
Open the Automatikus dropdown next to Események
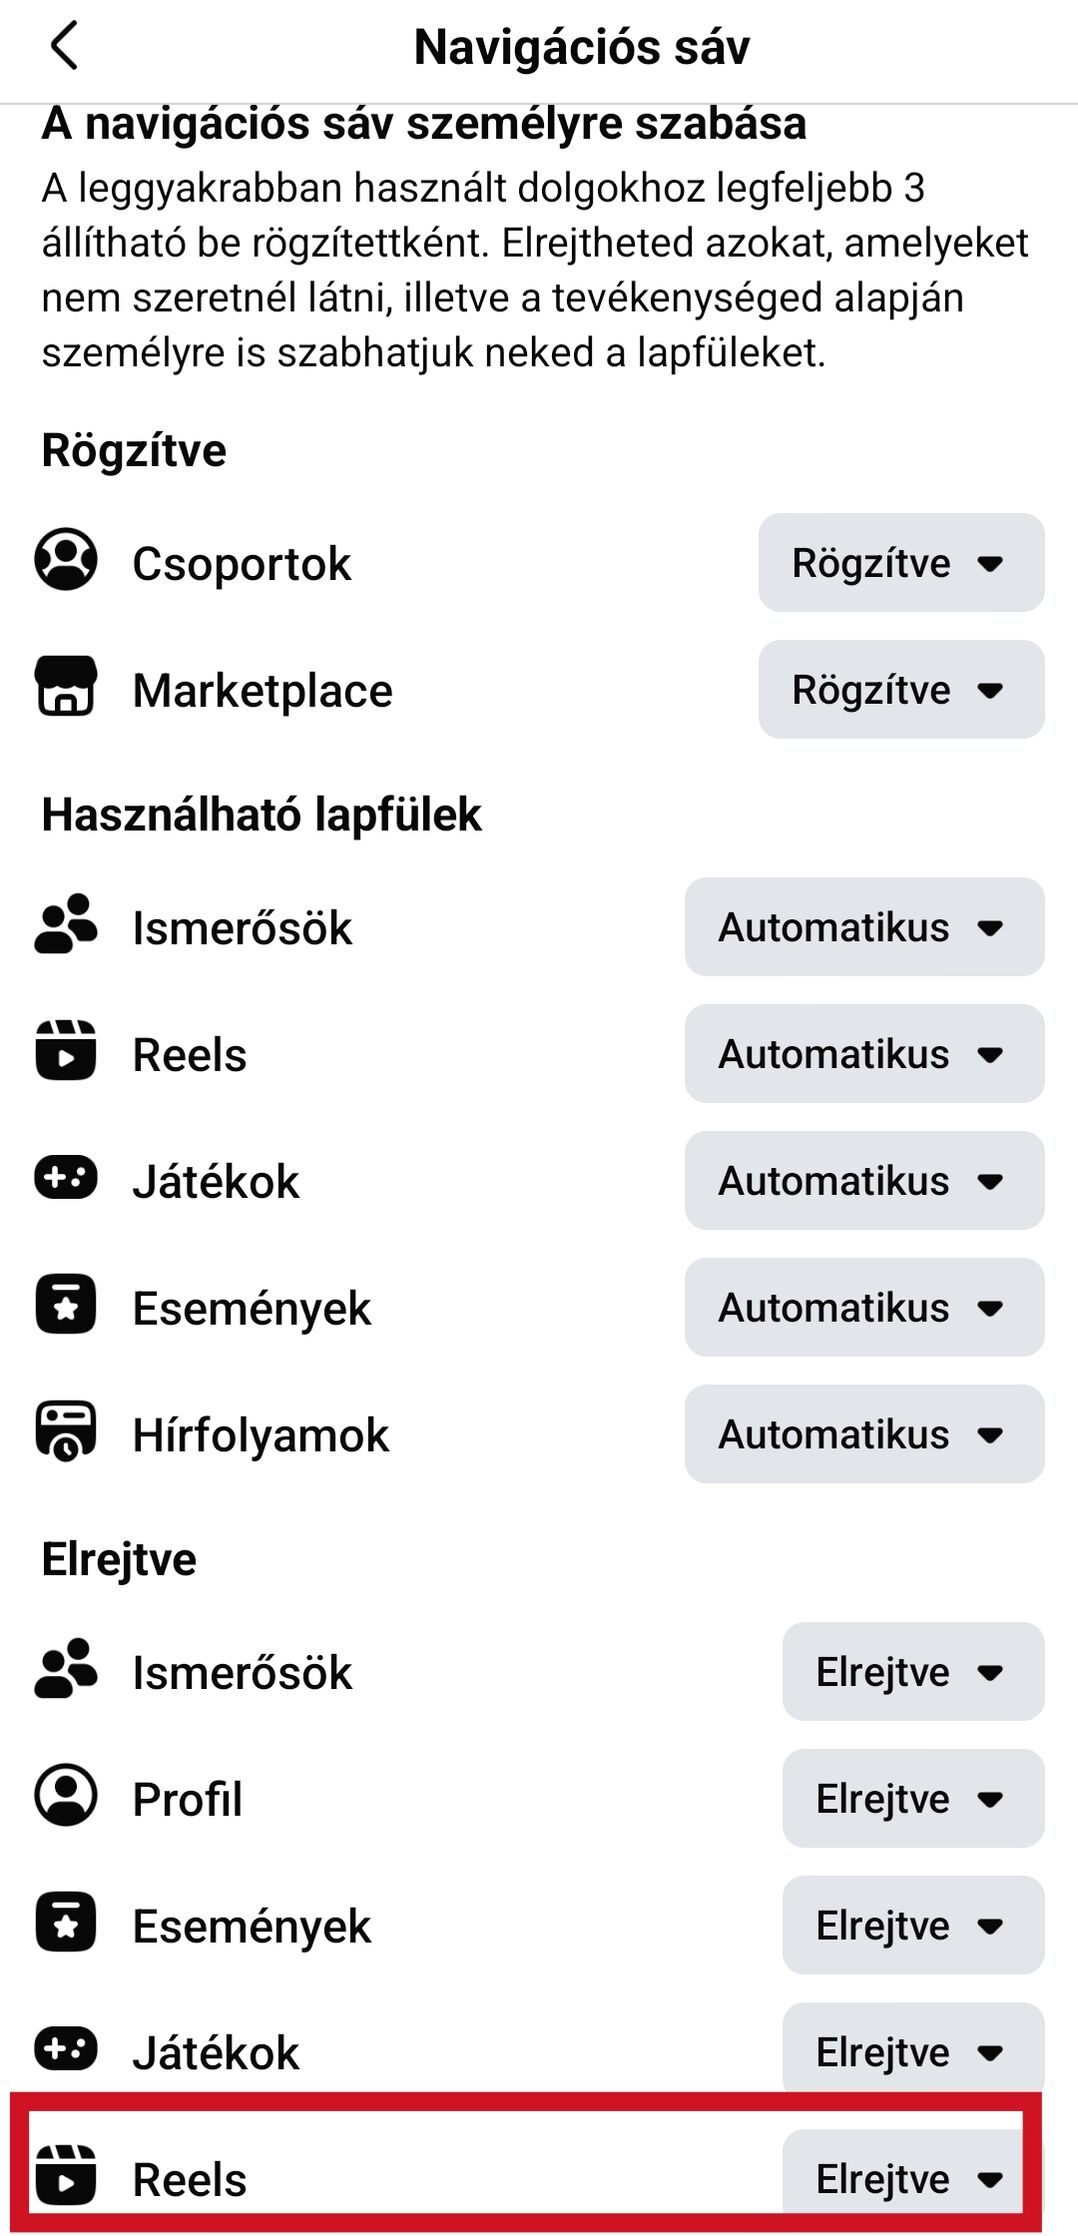(x=864, y=1307)
